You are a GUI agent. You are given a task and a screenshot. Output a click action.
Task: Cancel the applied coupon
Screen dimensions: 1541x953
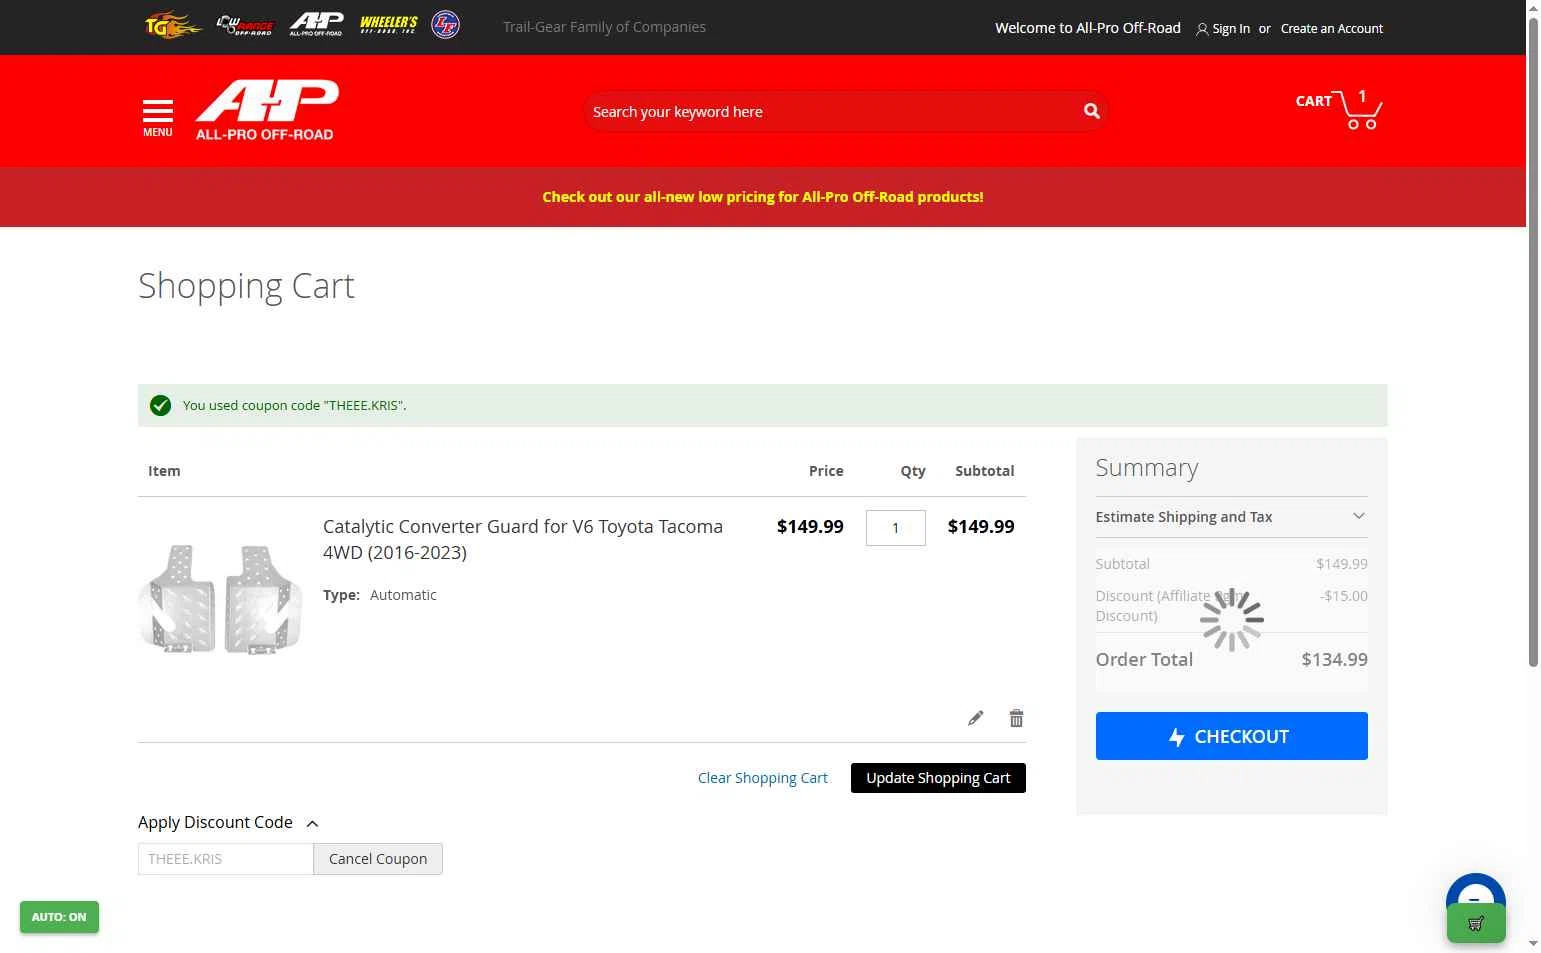pyautogui.click(x=378, y=859)
